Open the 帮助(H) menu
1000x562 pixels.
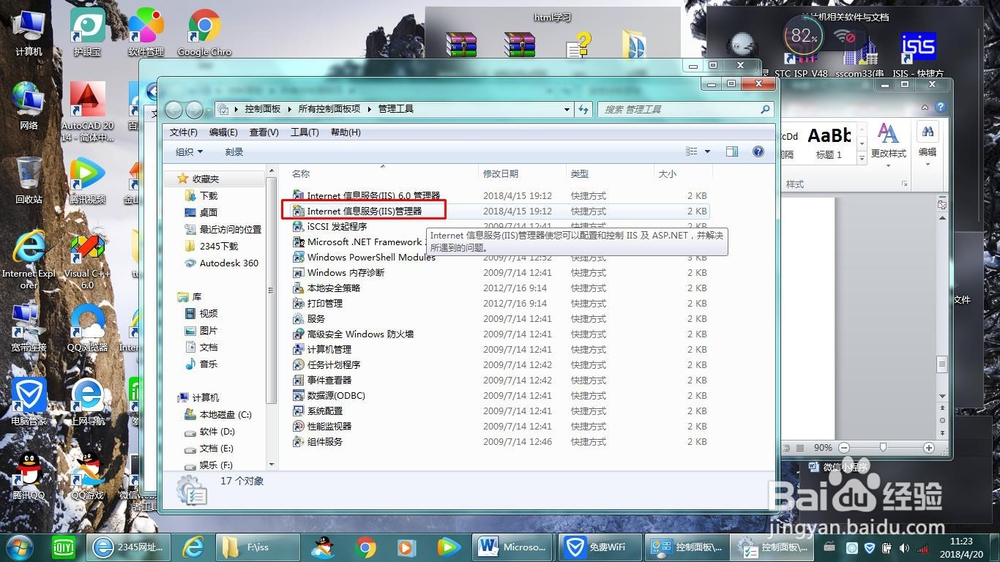[x=345, y=132]
